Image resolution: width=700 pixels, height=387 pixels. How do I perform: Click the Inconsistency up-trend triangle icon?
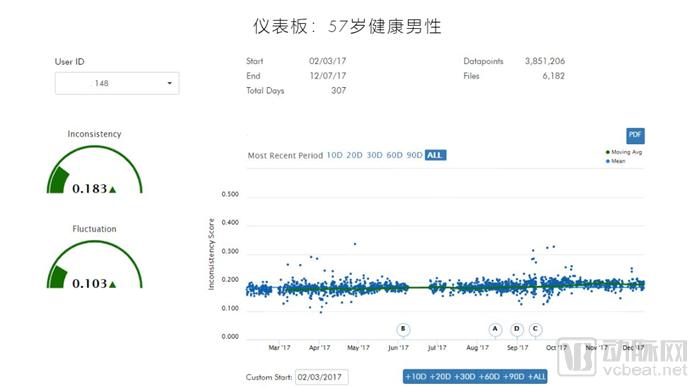pos(112,190)
